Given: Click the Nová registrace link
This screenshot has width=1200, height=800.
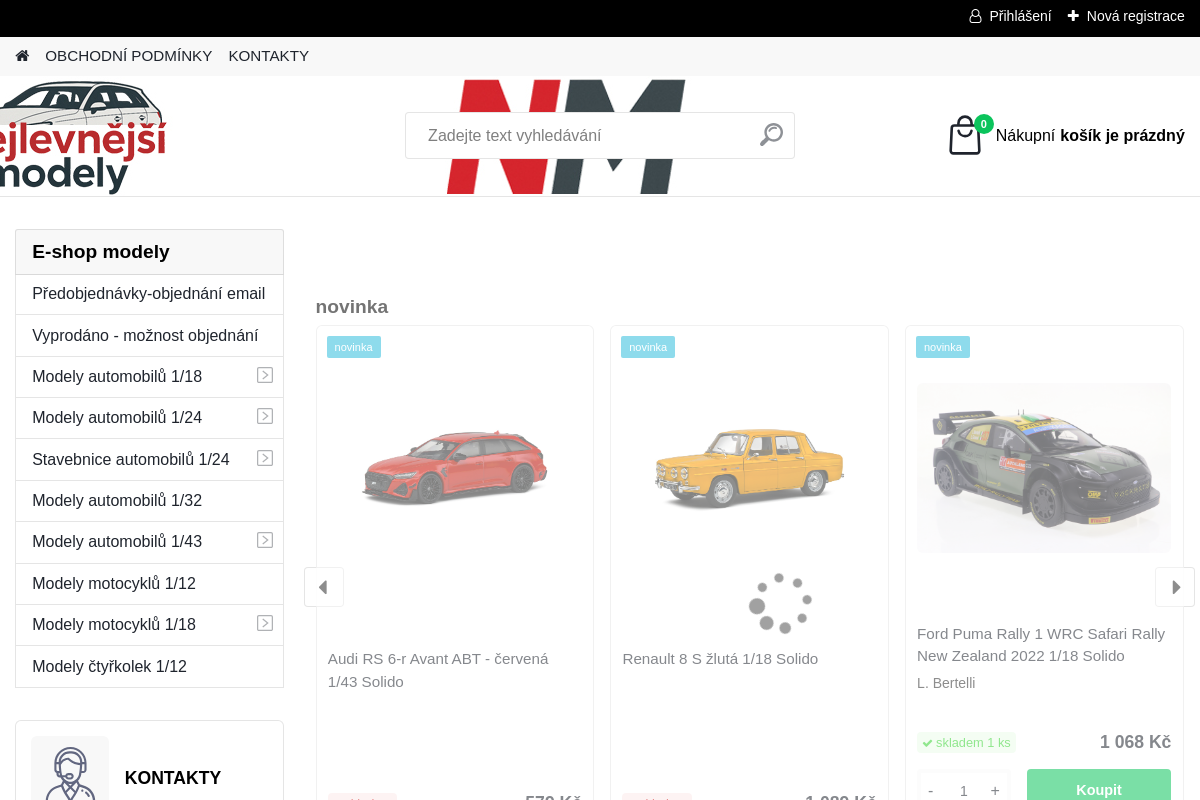Looking at the screenshot, I should coord(1126,16).
